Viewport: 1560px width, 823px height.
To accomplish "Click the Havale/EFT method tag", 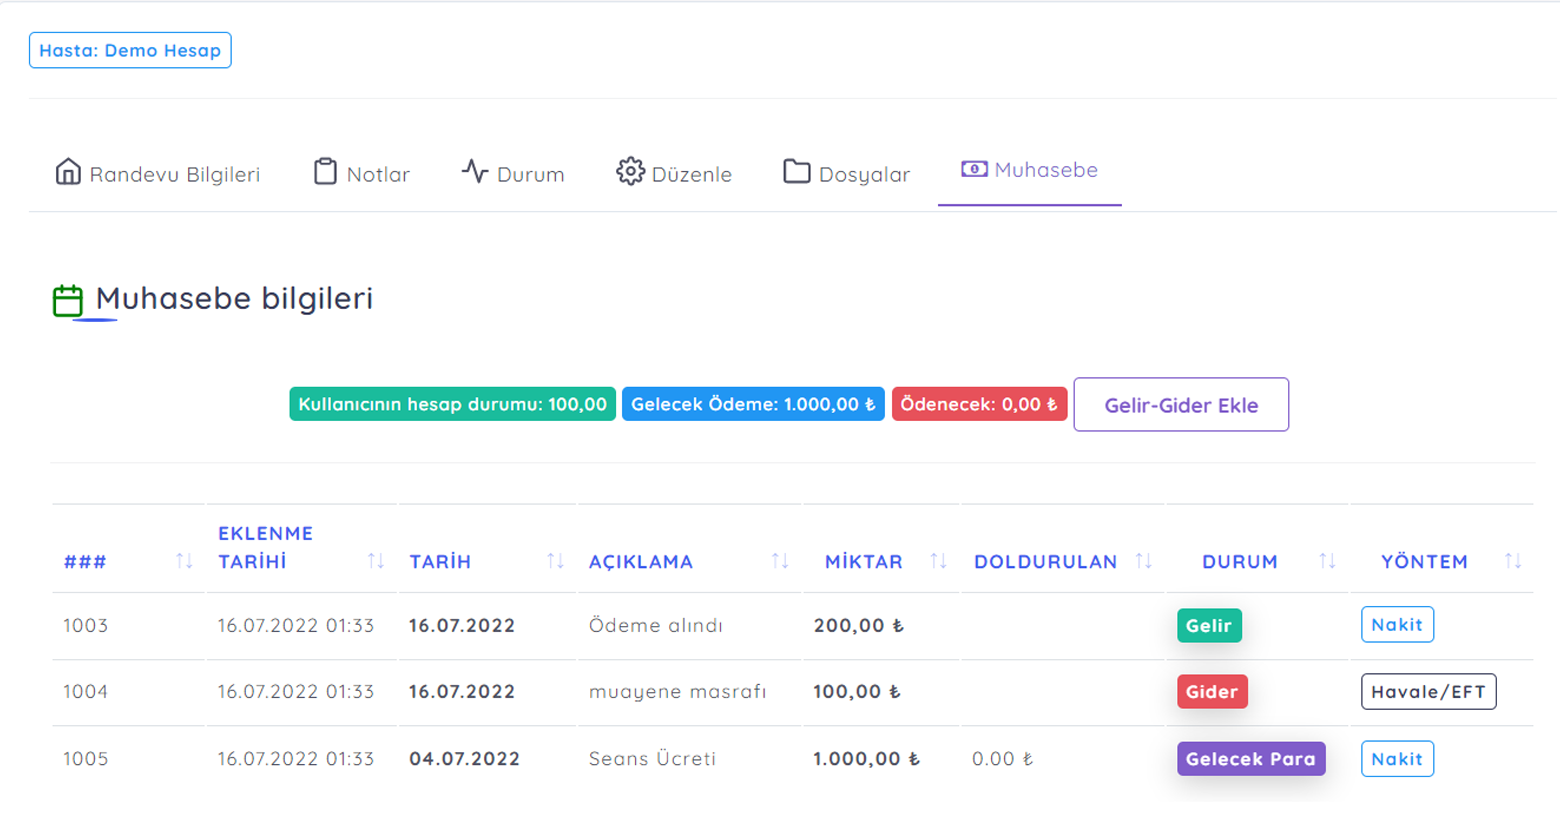I will (1427, 692).
